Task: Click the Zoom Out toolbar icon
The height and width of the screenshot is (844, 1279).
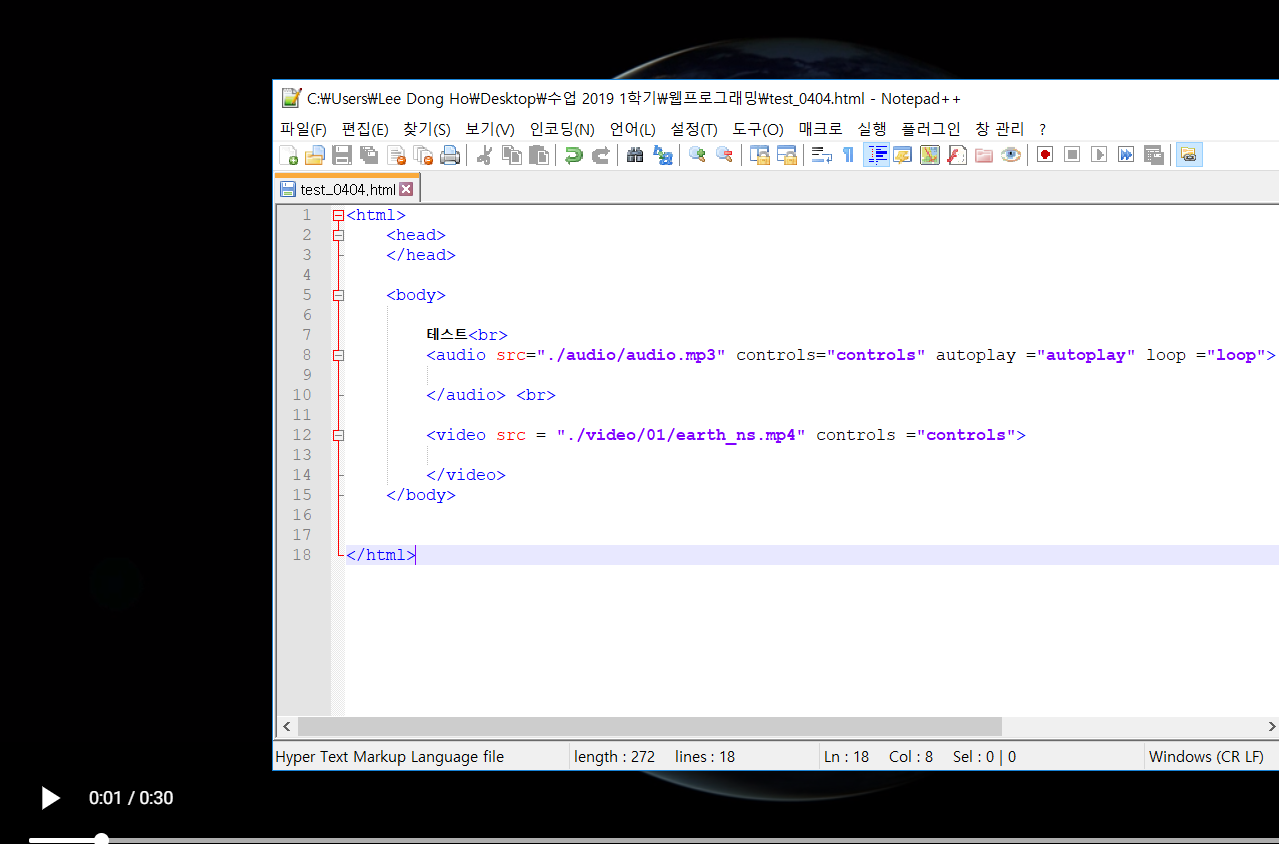Action: (x=724, y=155)
